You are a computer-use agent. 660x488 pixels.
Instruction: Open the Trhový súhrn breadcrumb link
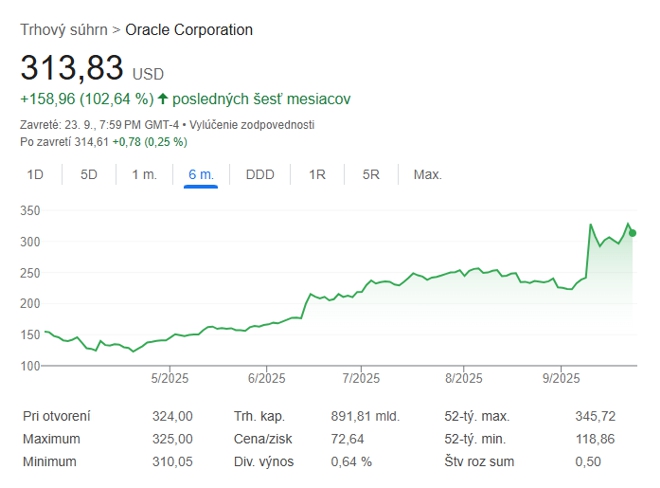point(63,30)
